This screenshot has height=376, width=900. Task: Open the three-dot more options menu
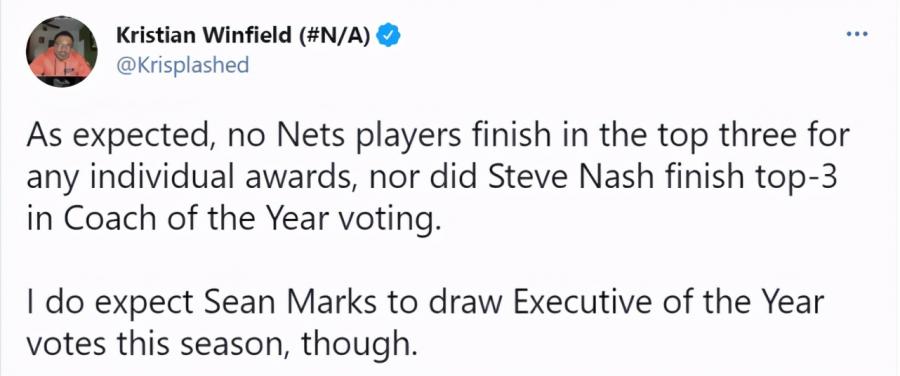(858, 34)
